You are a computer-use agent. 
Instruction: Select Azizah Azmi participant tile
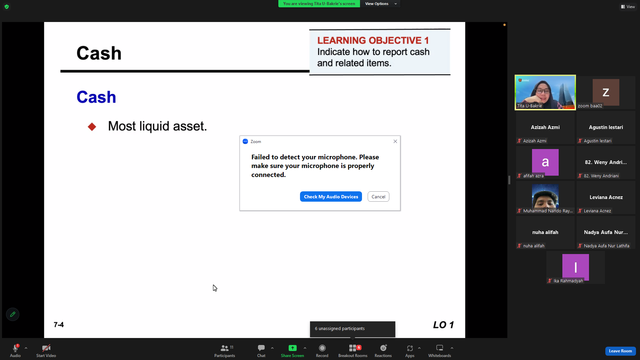pyautogui.click(x=545, y=128)
